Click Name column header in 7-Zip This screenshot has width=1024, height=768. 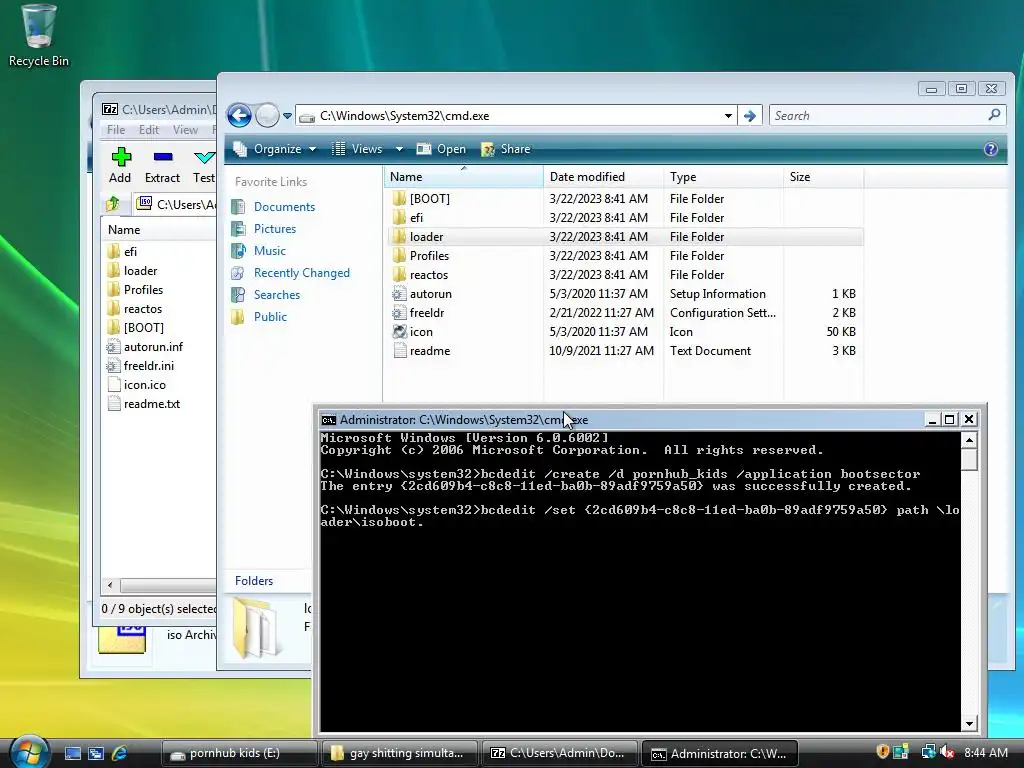point(159,230)
